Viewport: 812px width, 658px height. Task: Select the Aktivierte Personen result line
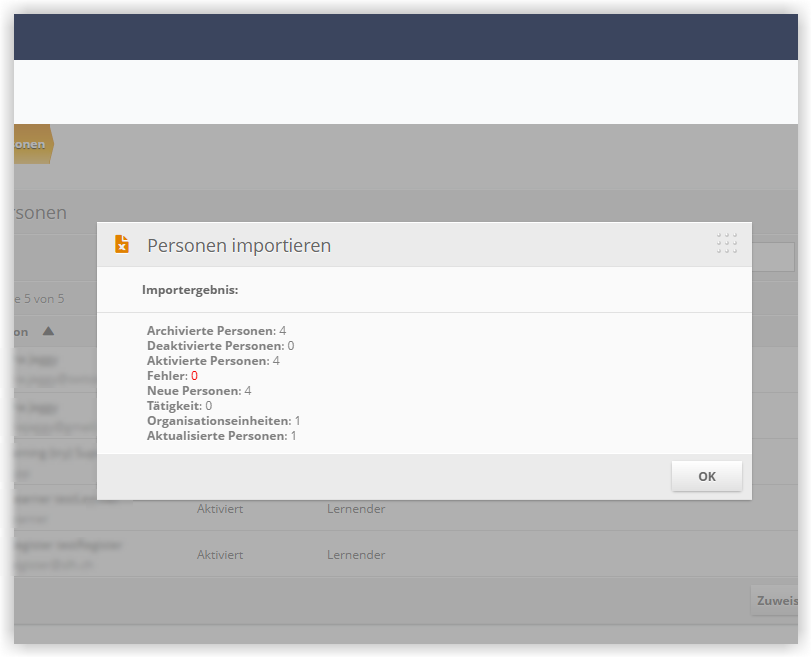tap(213, 361)
